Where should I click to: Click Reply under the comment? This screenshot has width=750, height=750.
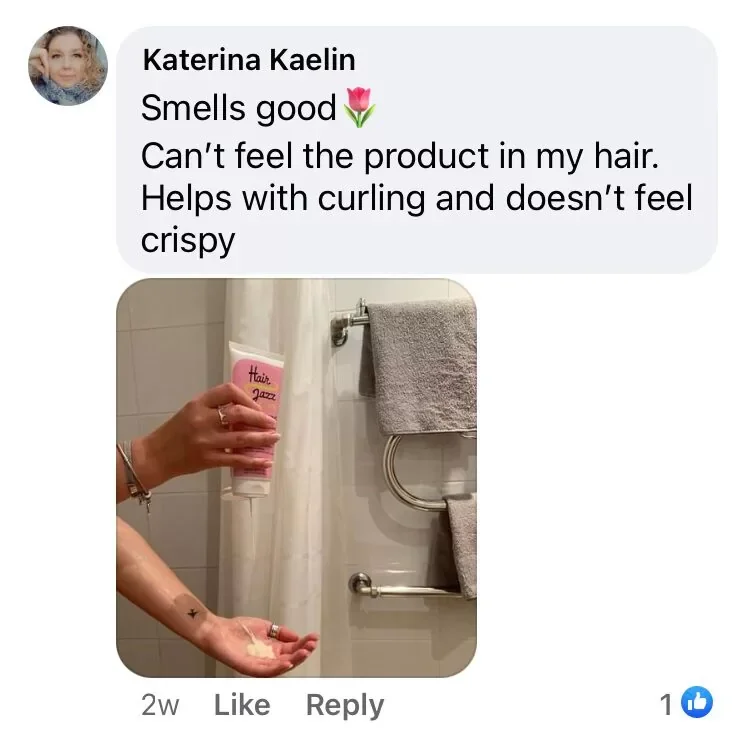[345, 706]
